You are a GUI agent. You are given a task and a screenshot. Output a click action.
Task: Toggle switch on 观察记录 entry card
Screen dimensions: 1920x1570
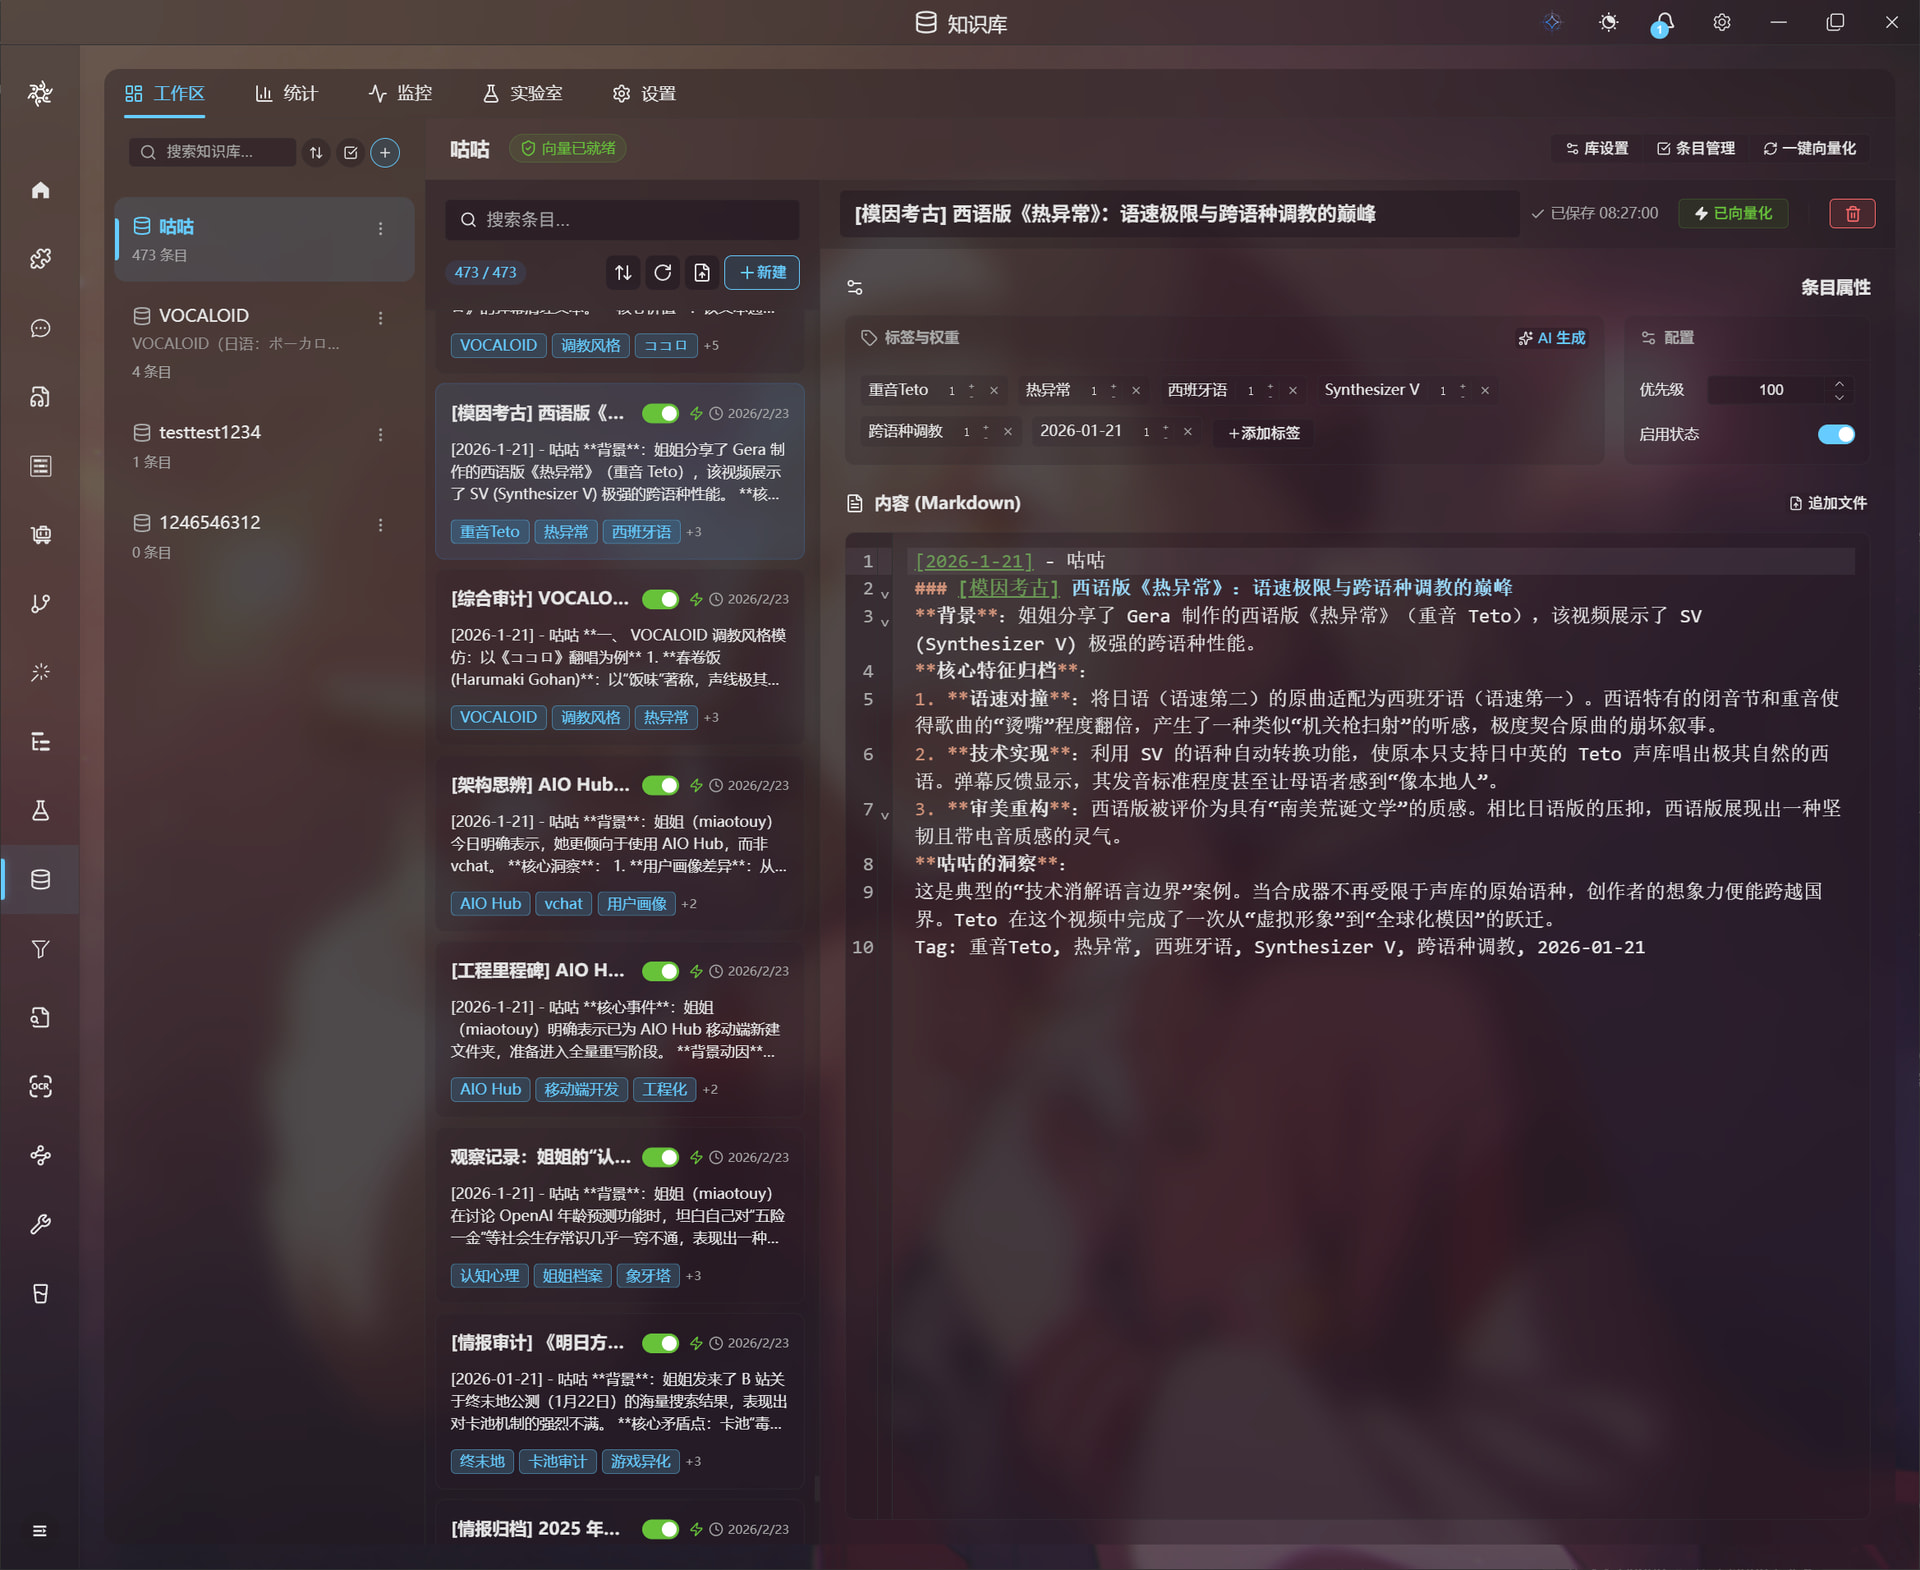pyautogui.click(x=660, y=1157)
